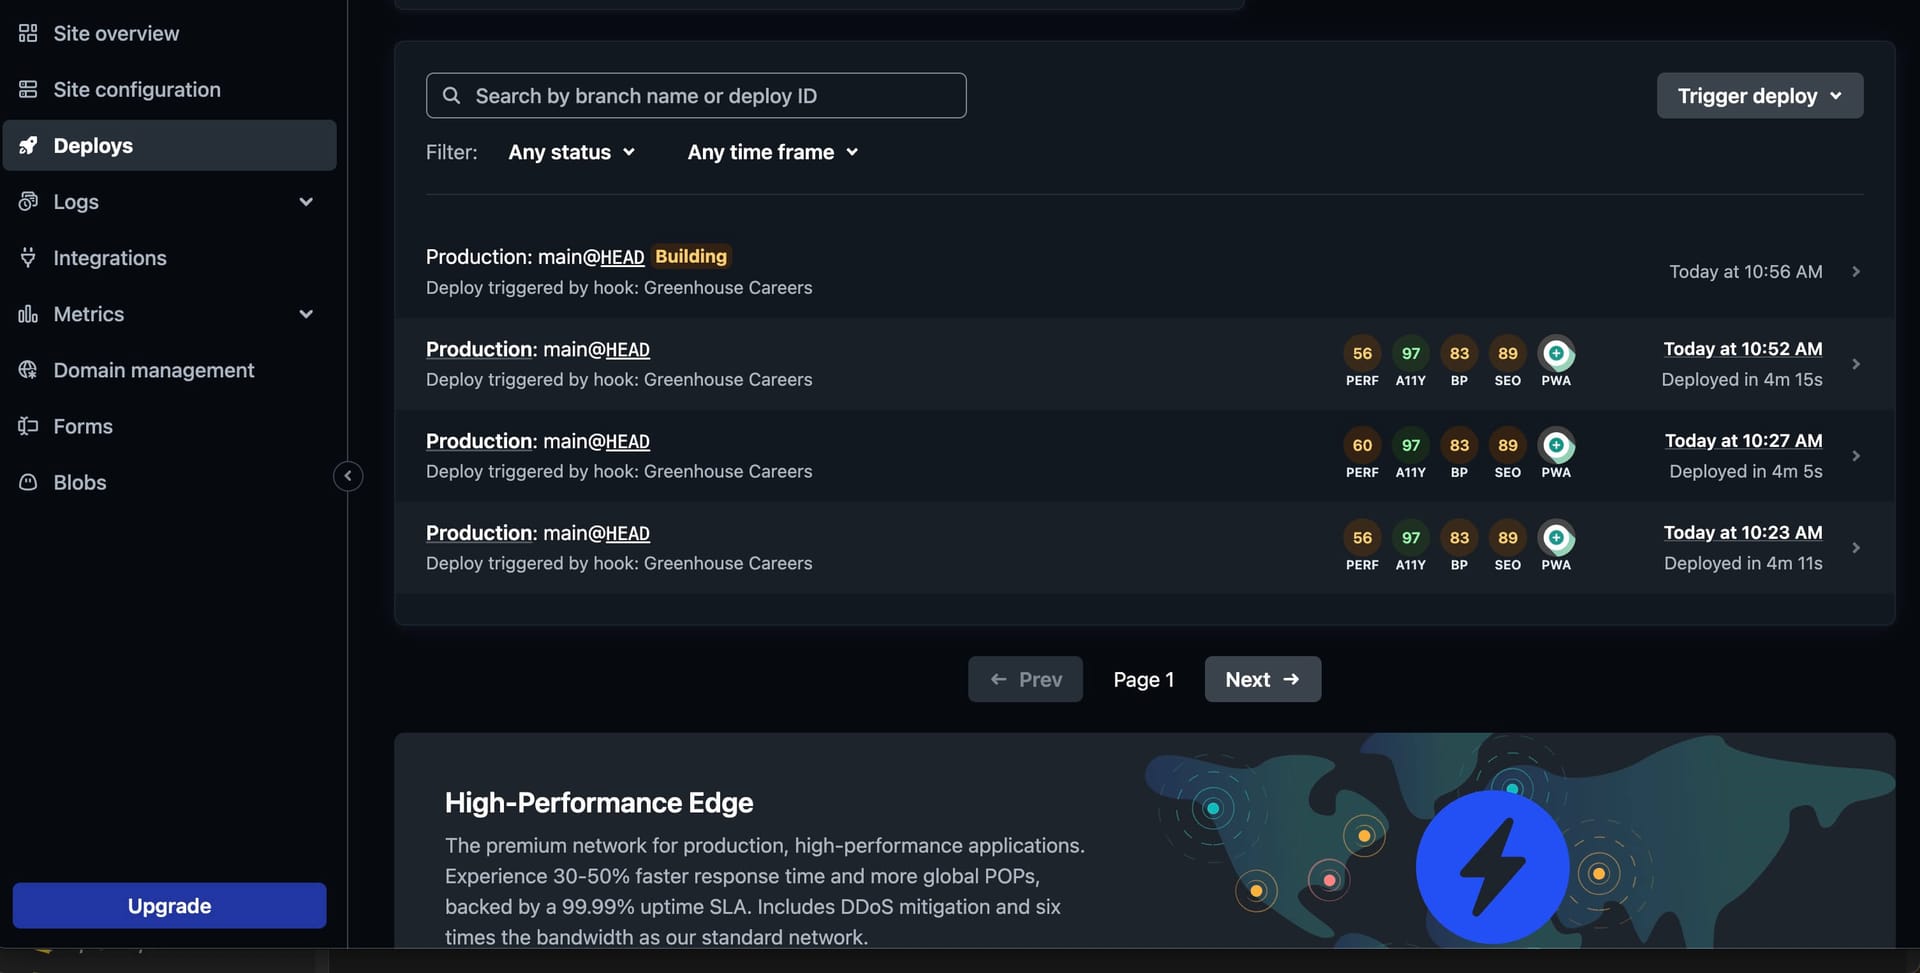Image resolution: width=1920 pixels, height=973 pixels.
Task: Open the Any status filter dropdown
Action: point(571,152)
